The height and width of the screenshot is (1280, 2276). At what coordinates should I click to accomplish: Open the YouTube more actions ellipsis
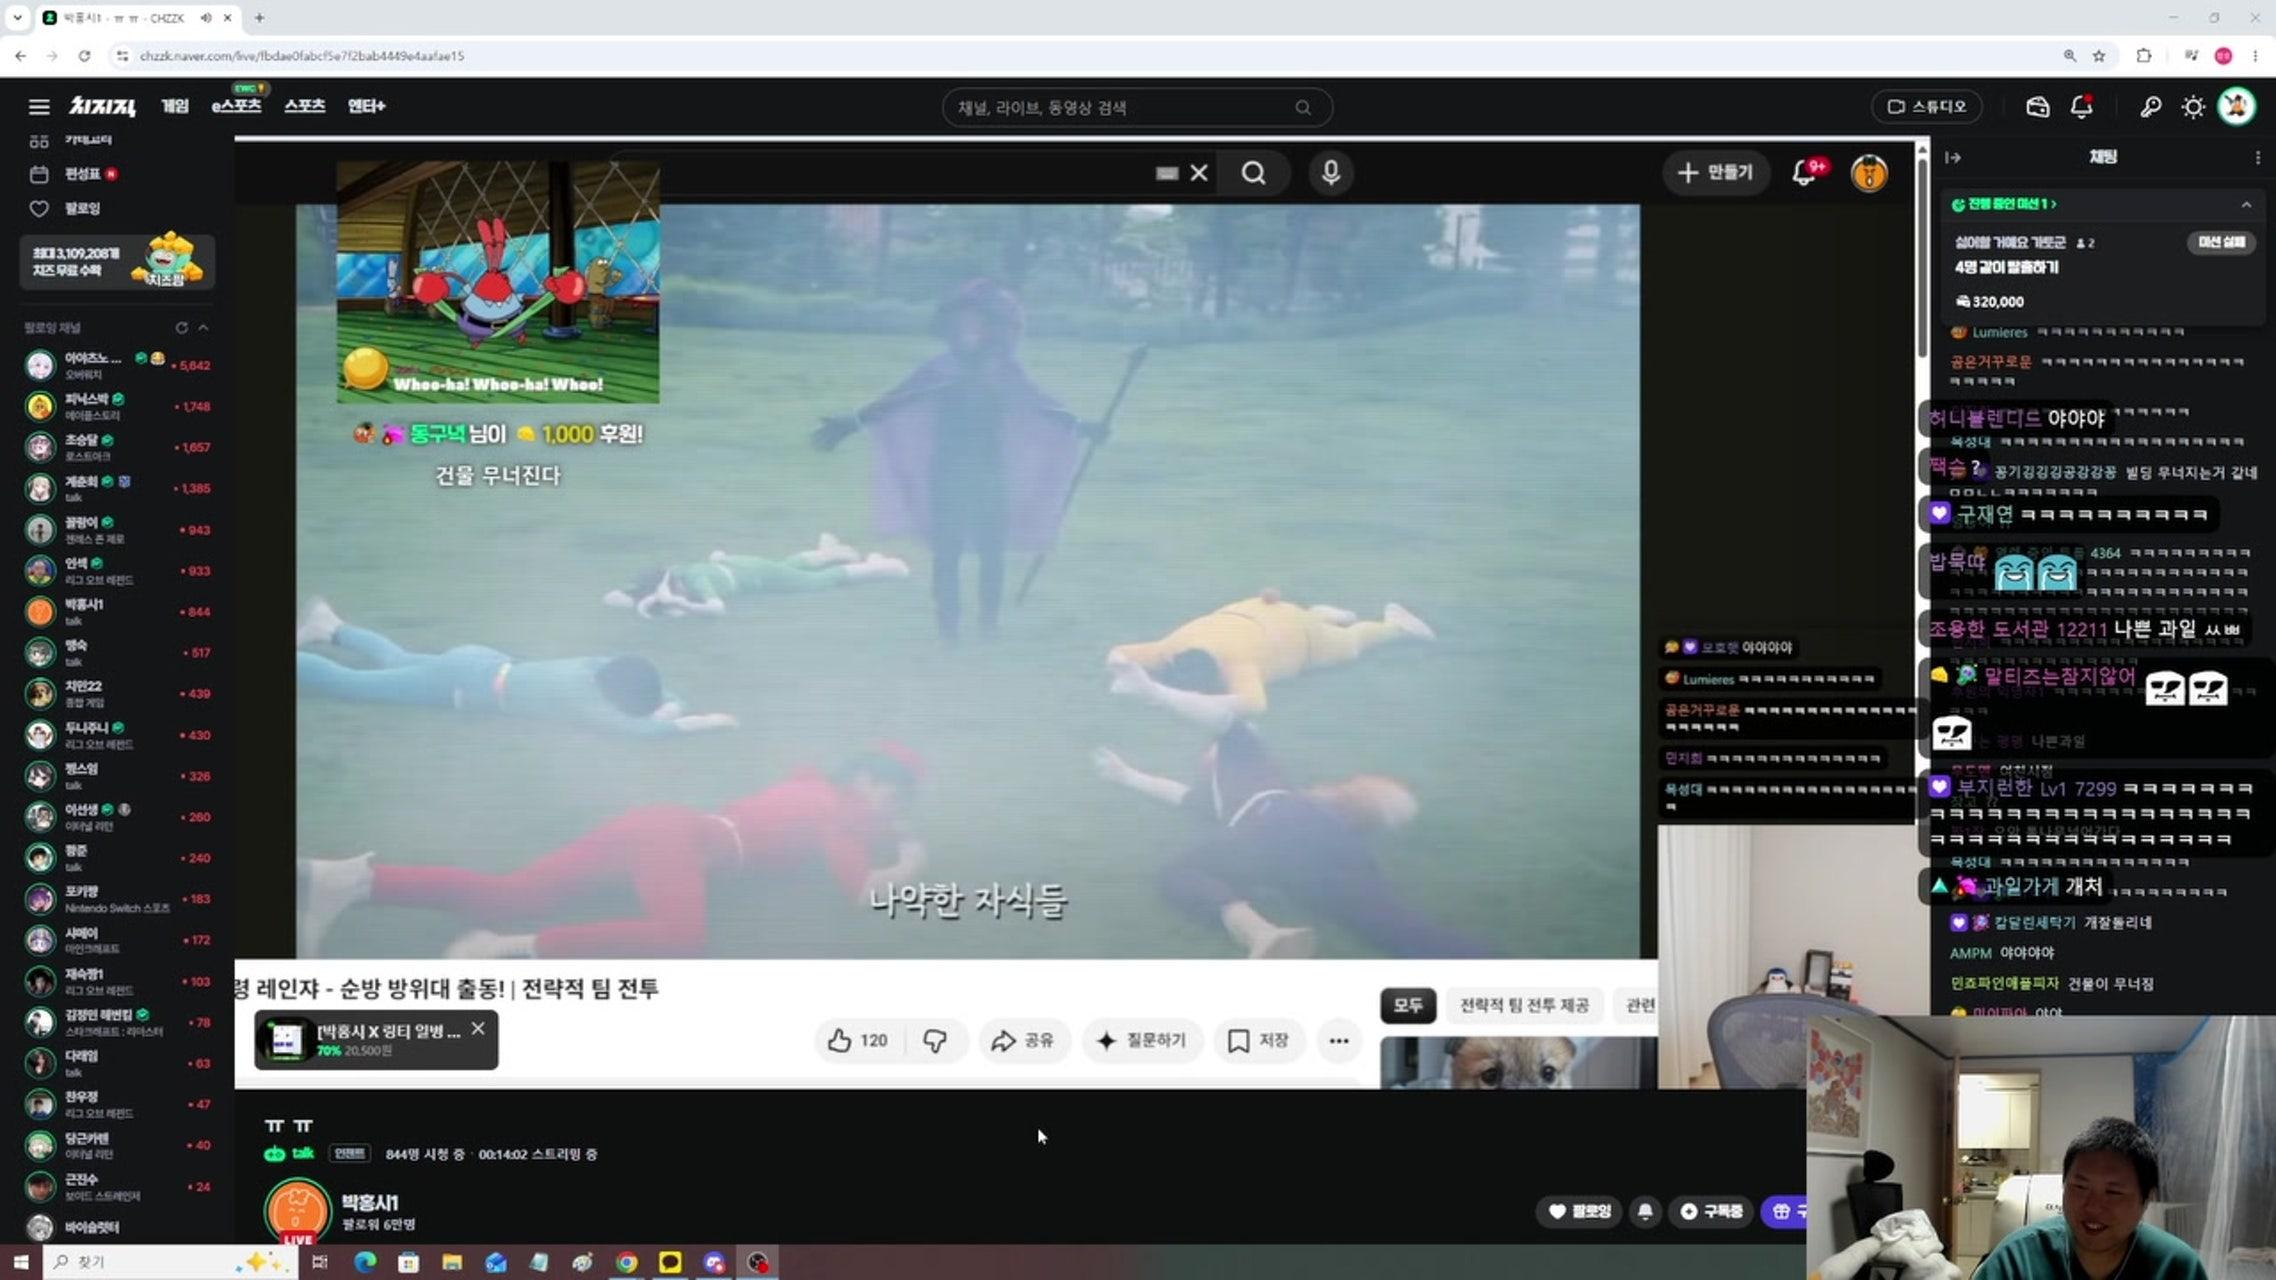1339,1041
